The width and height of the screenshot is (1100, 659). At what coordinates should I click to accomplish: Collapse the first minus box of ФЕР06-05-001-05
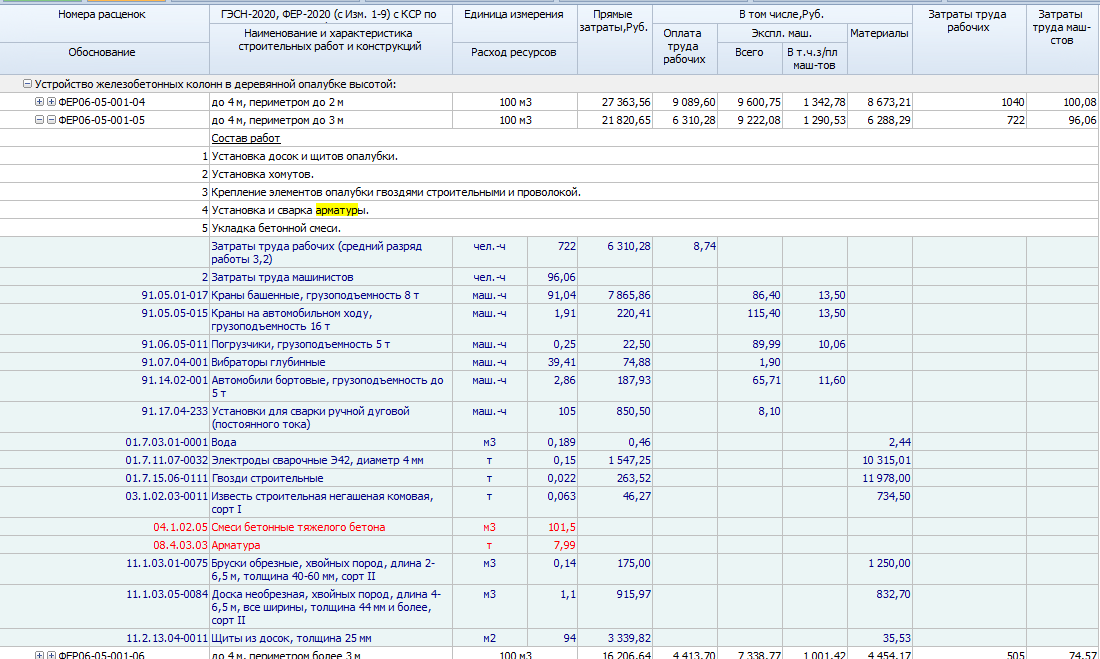point(39,120)
